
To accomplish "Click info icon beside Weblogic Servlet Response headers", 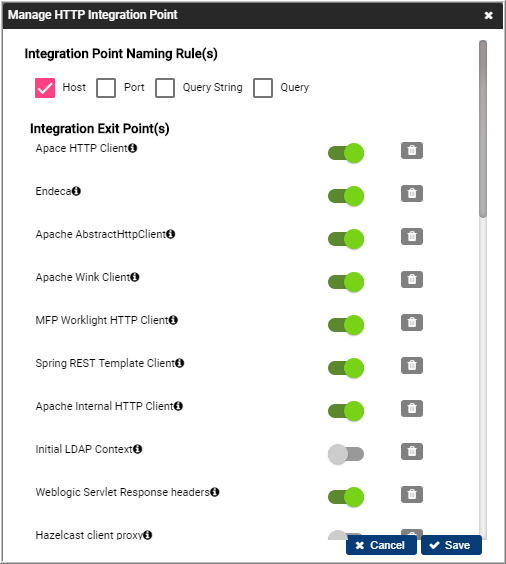I will pos(215,492).
